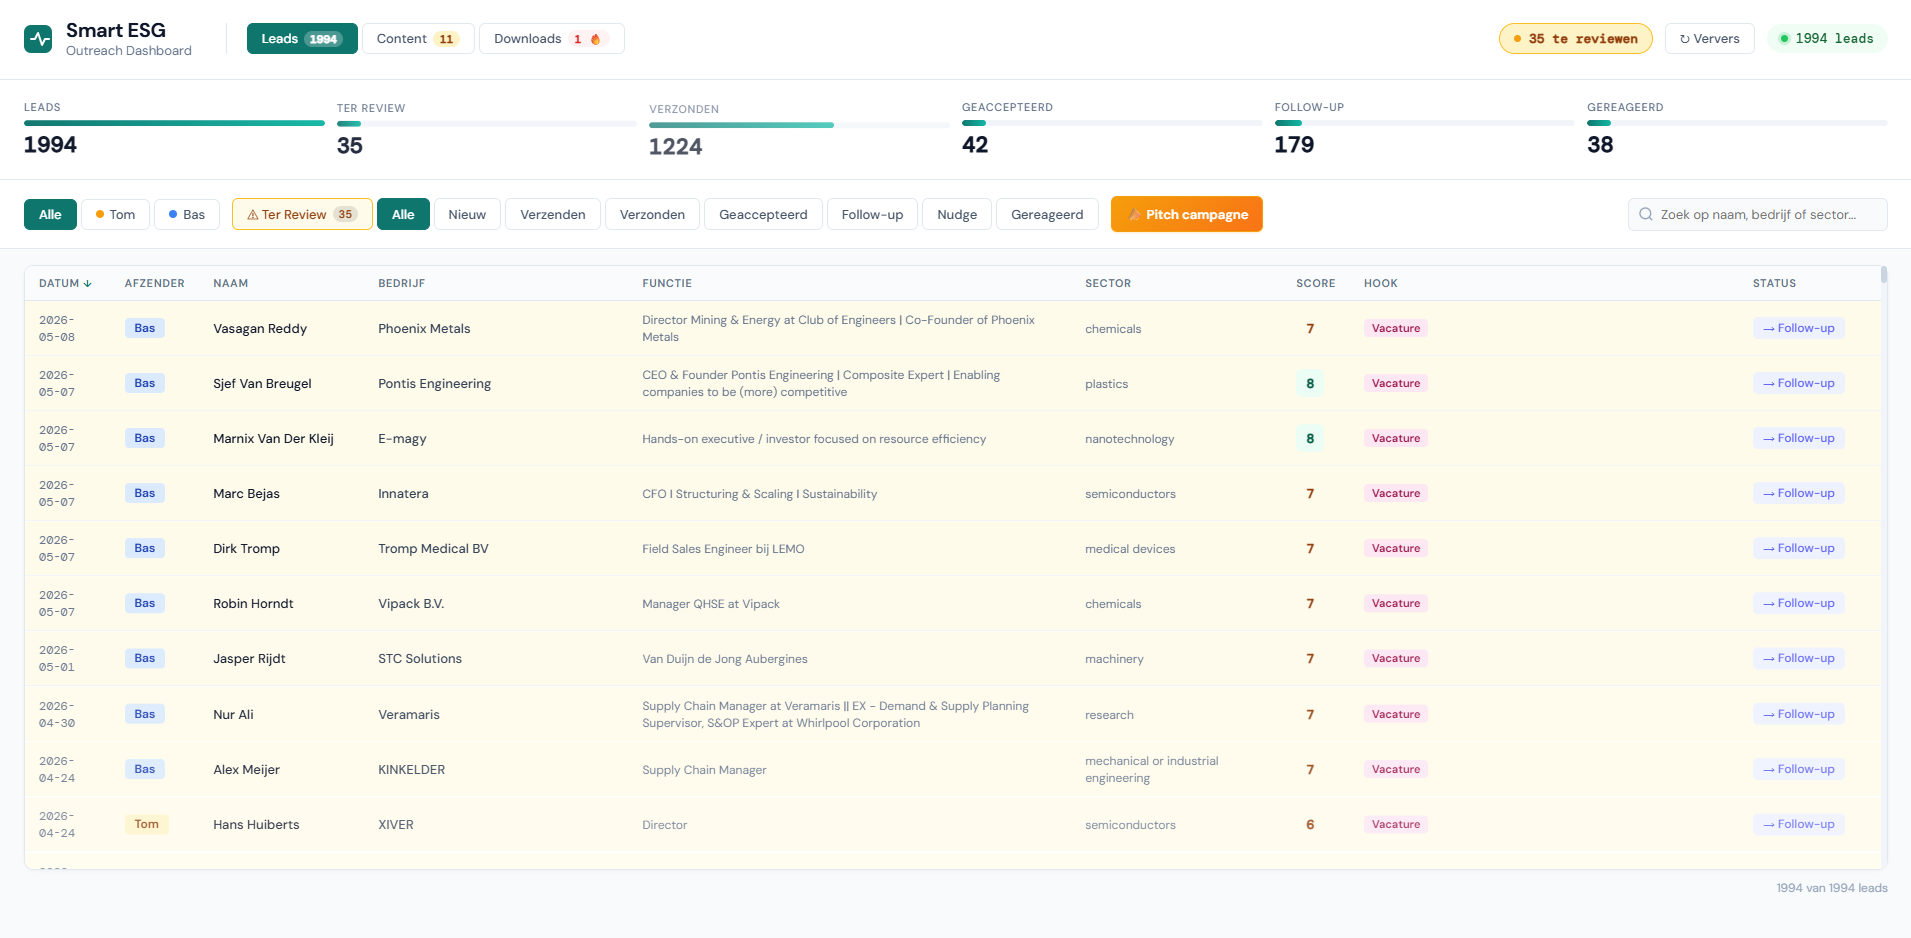Image resolution: width=1911 pixels, height=938 pixels.
Task: Click the Tom sender badge in XIVER row
Action: point(146,824)
